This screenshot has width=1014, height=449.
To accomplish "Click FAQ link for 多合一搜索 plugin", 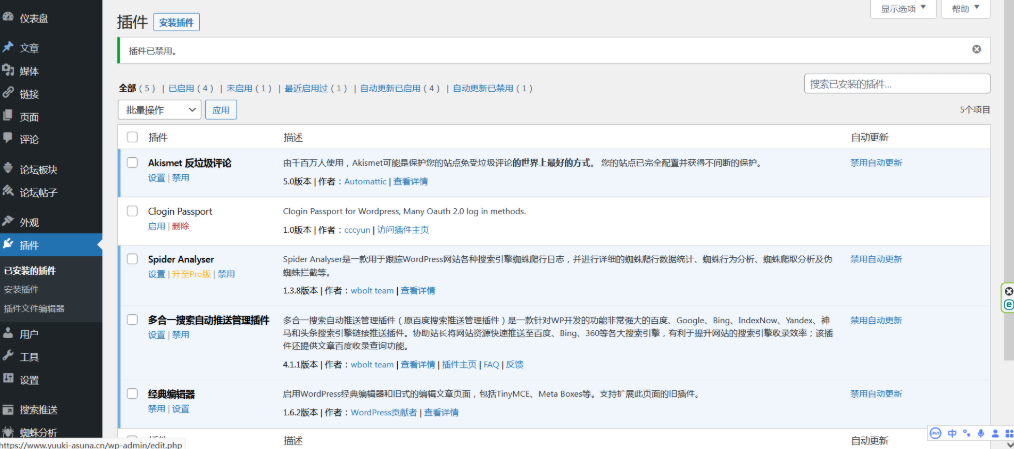I will pos(491,364).
